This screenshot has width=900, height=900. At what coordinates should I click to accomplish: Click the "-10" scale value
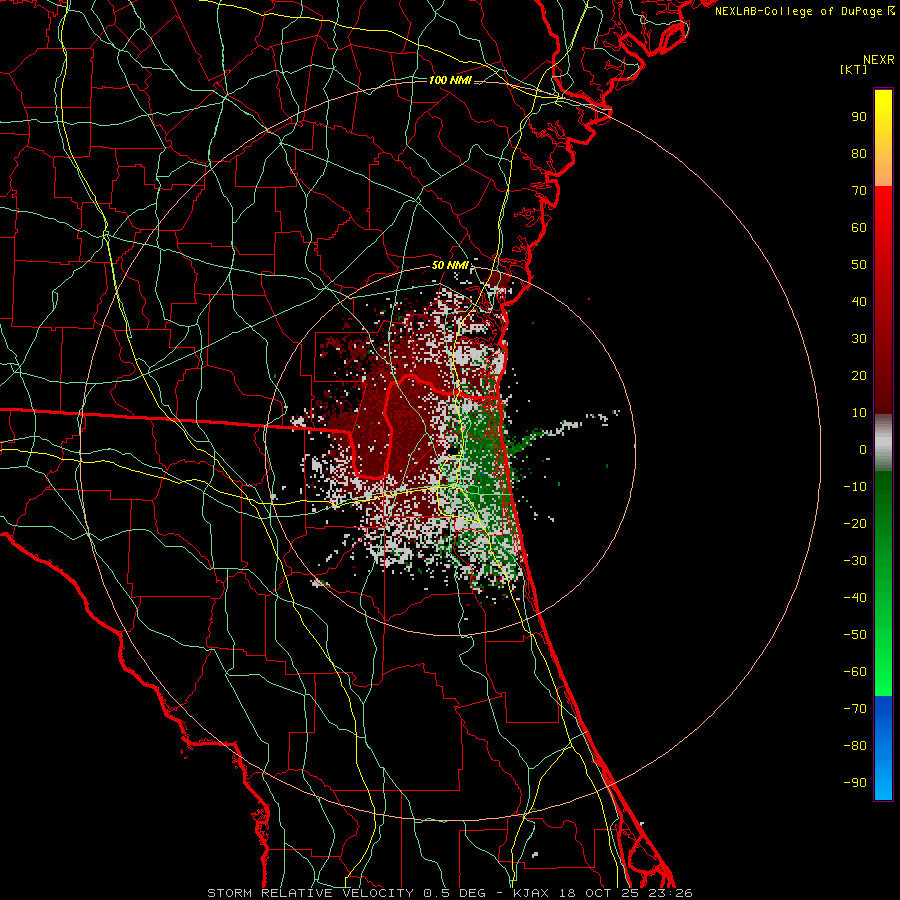point(855,487)
